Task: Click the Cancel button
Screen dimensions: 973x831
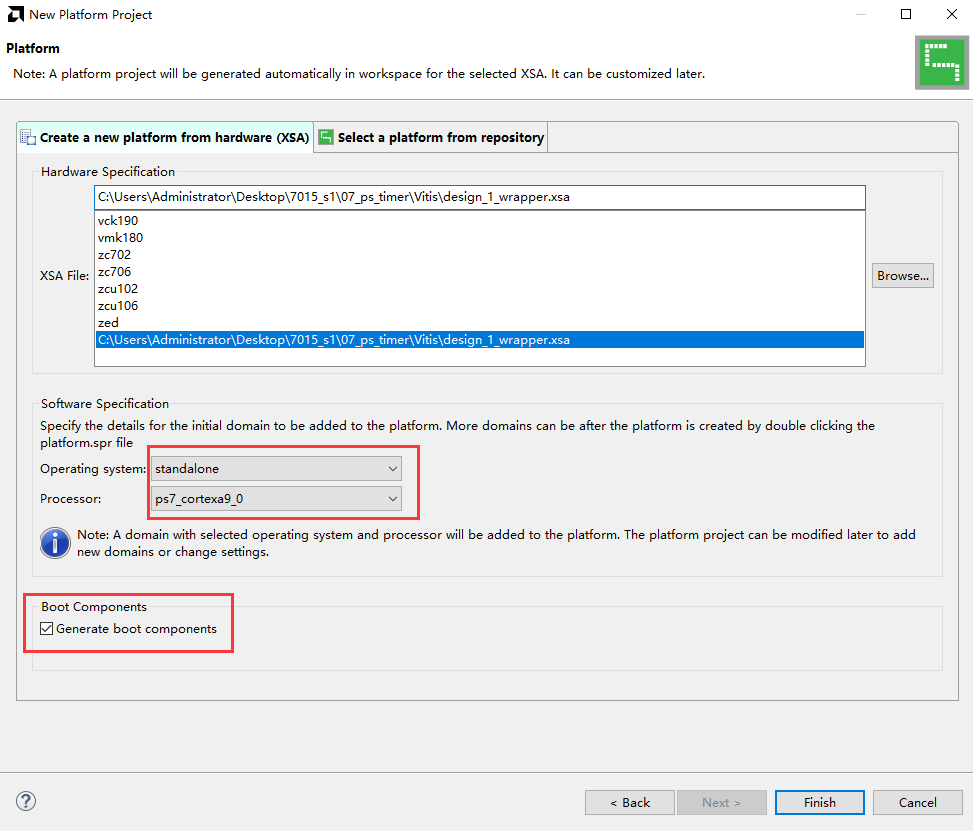Action: [917, 802]
